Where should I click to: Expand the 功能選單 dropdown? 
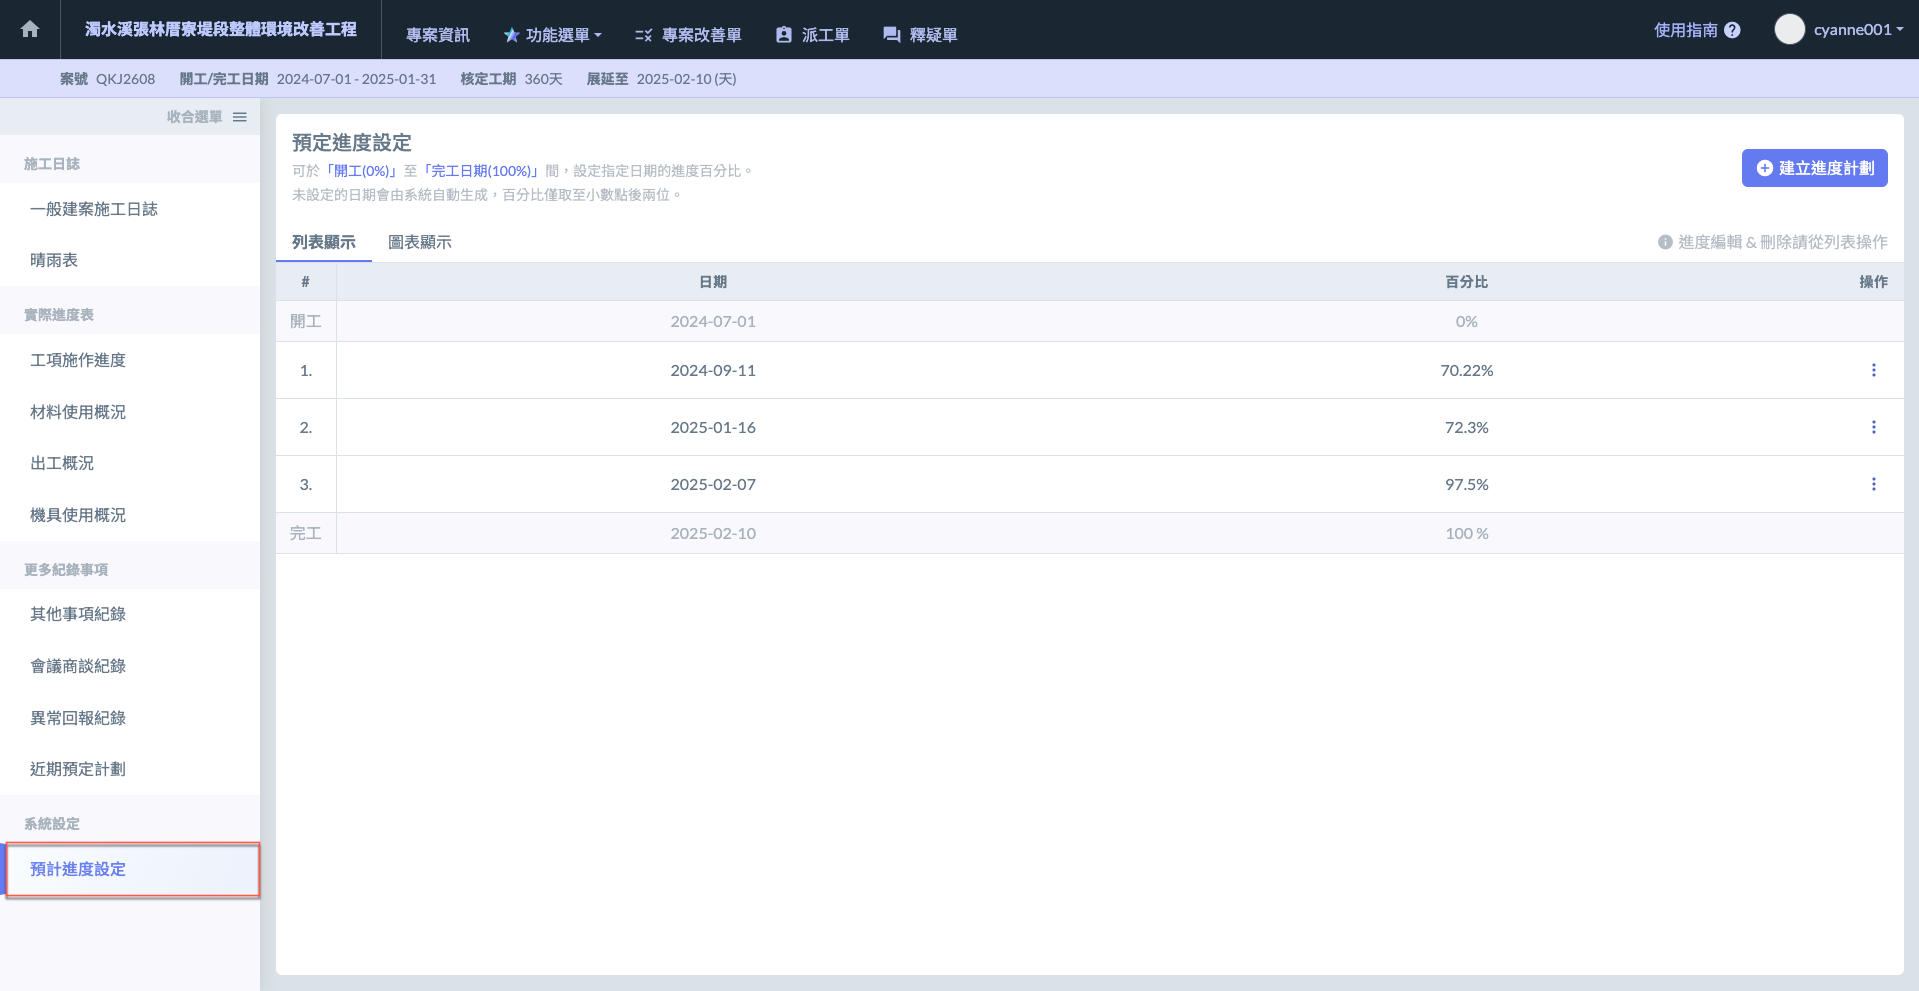click(552, 35)
